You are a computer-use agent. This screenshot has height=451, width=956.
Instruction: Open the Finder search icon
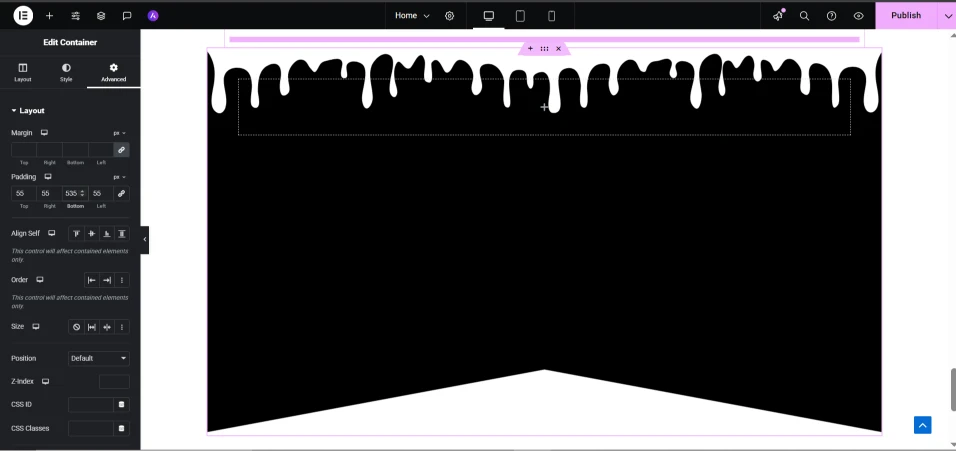[804, 16]
